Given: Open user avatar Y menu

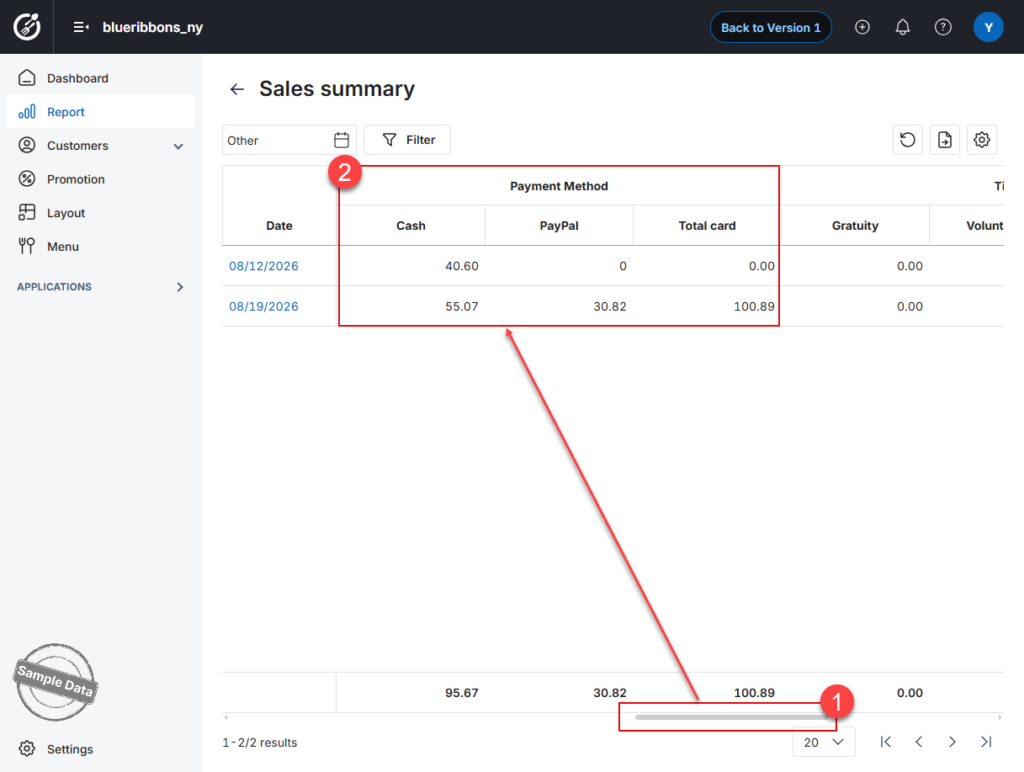Looking at the screenshot, I should click(988, 27).
